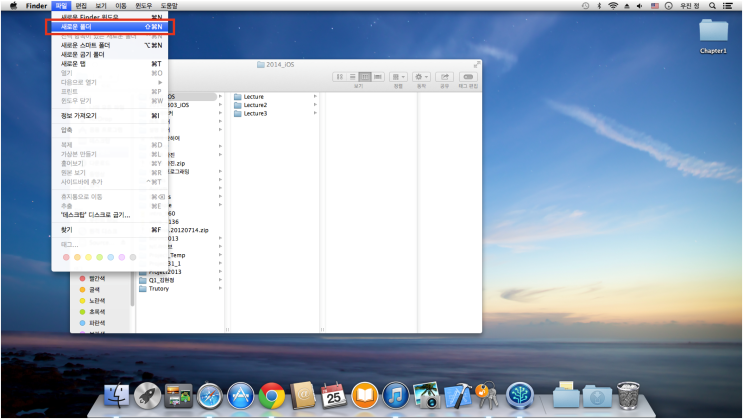This screenshot has height=419, width=743.
Task: Open the 도움말 menu in menu bar
Action: pyautogui.click(x=169, y=6)
